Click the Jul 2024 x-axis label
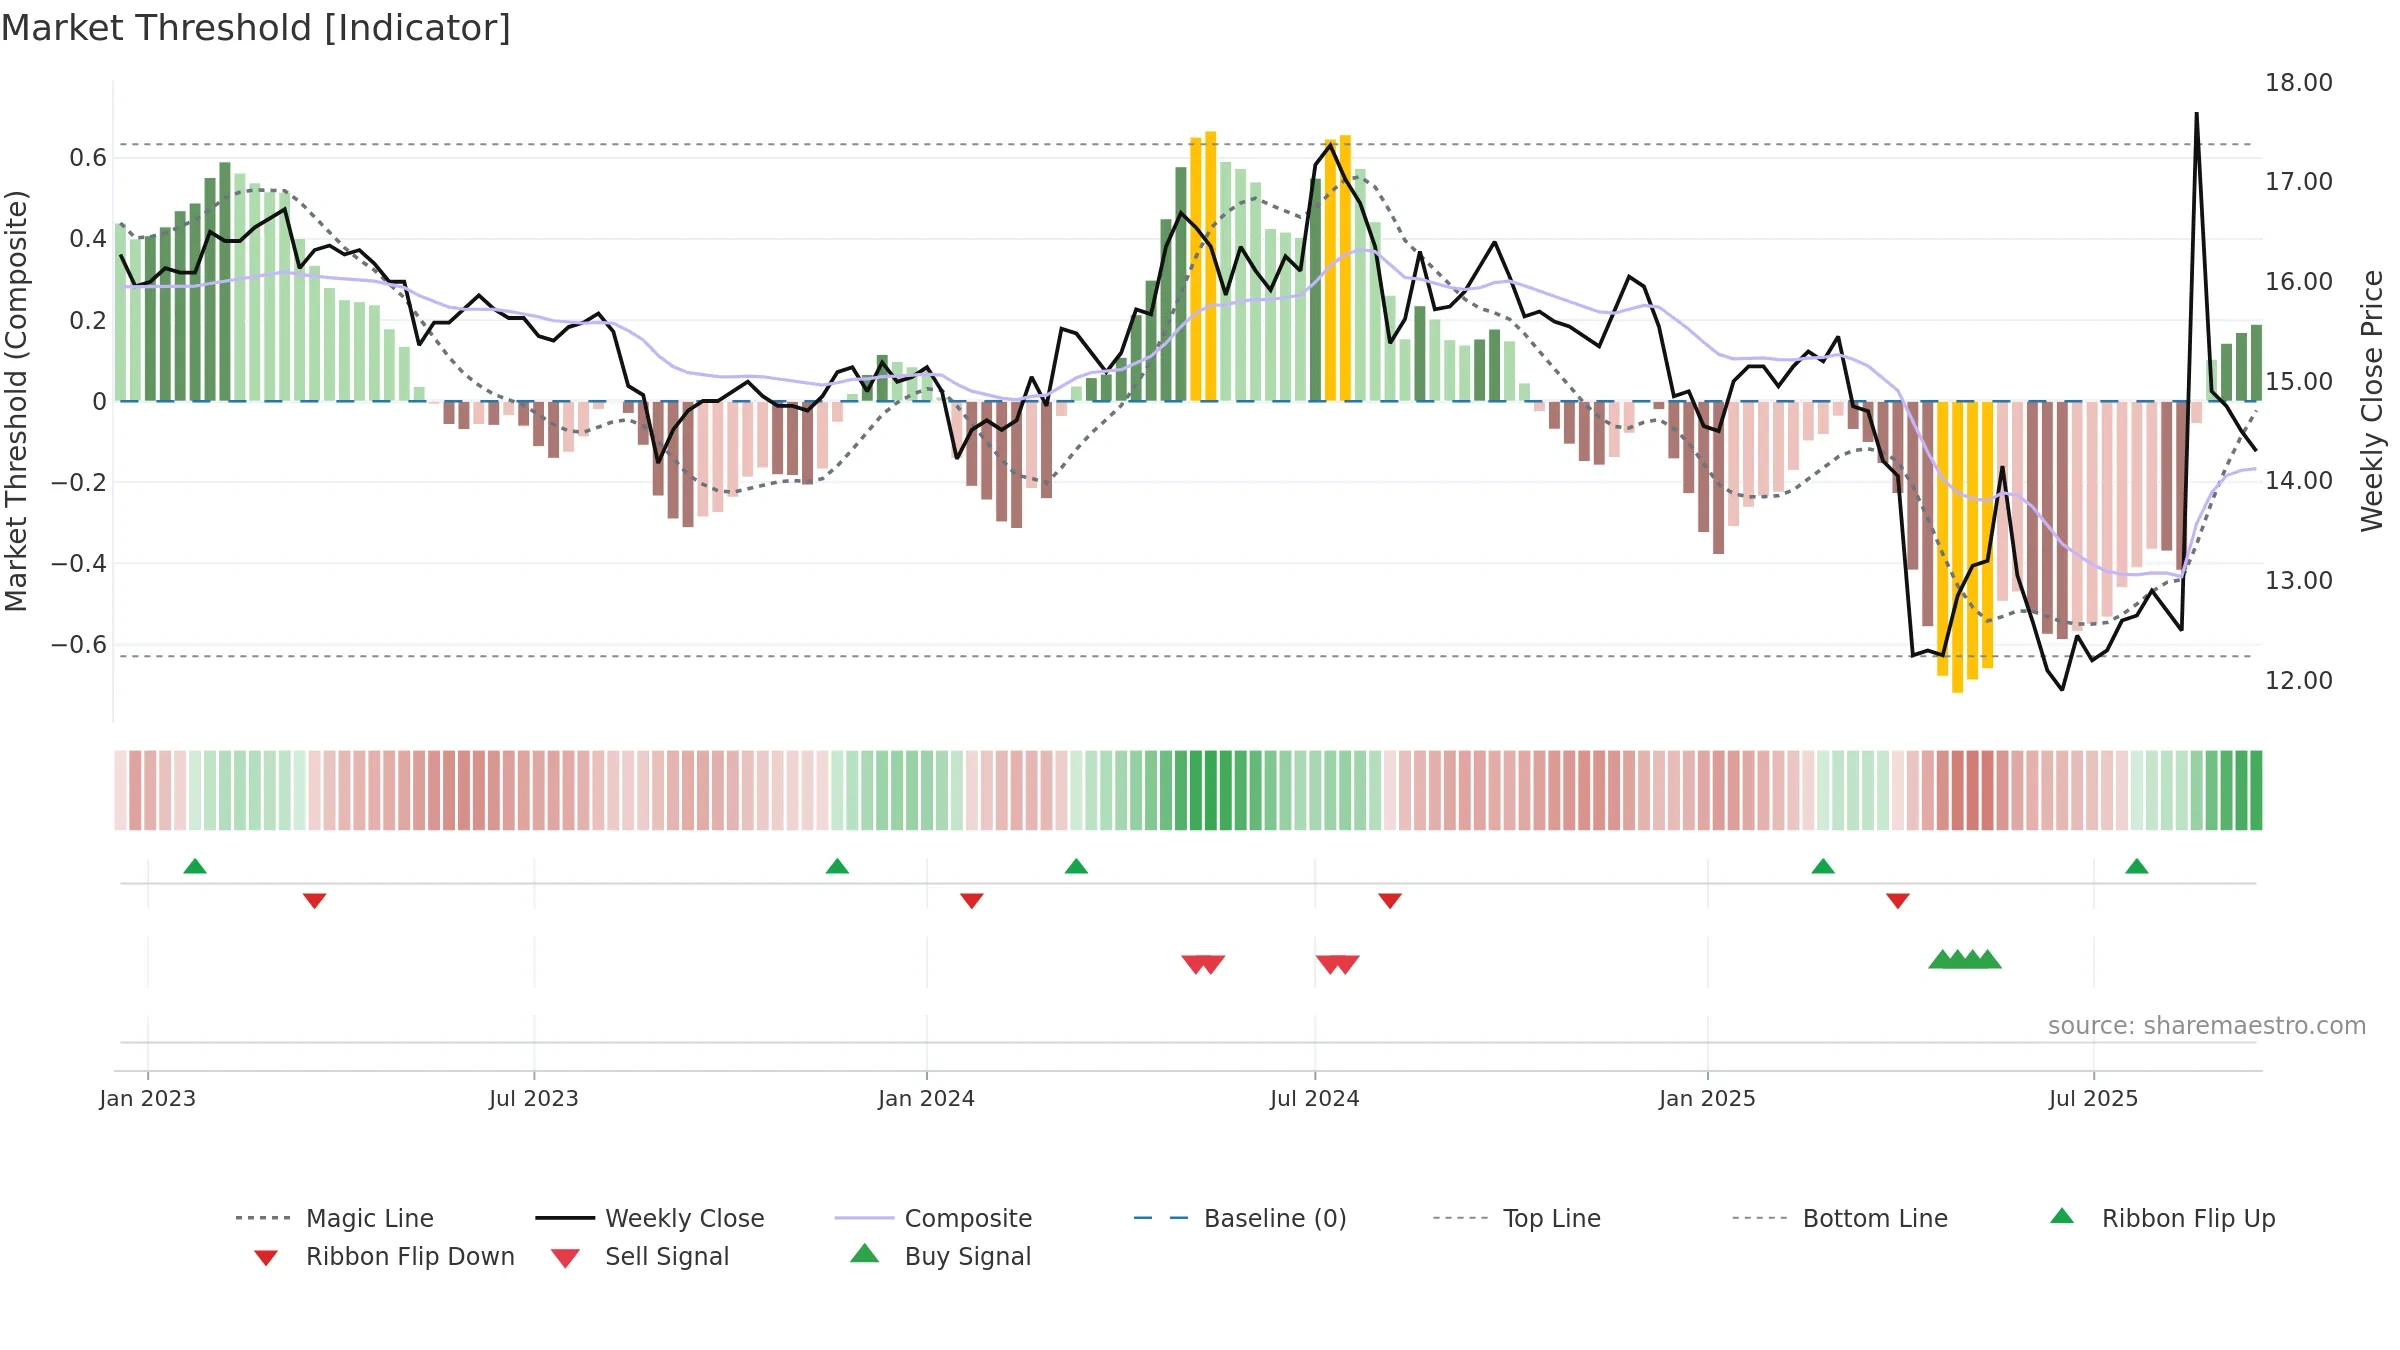The image size is (2400, 1350). 1315,1098
